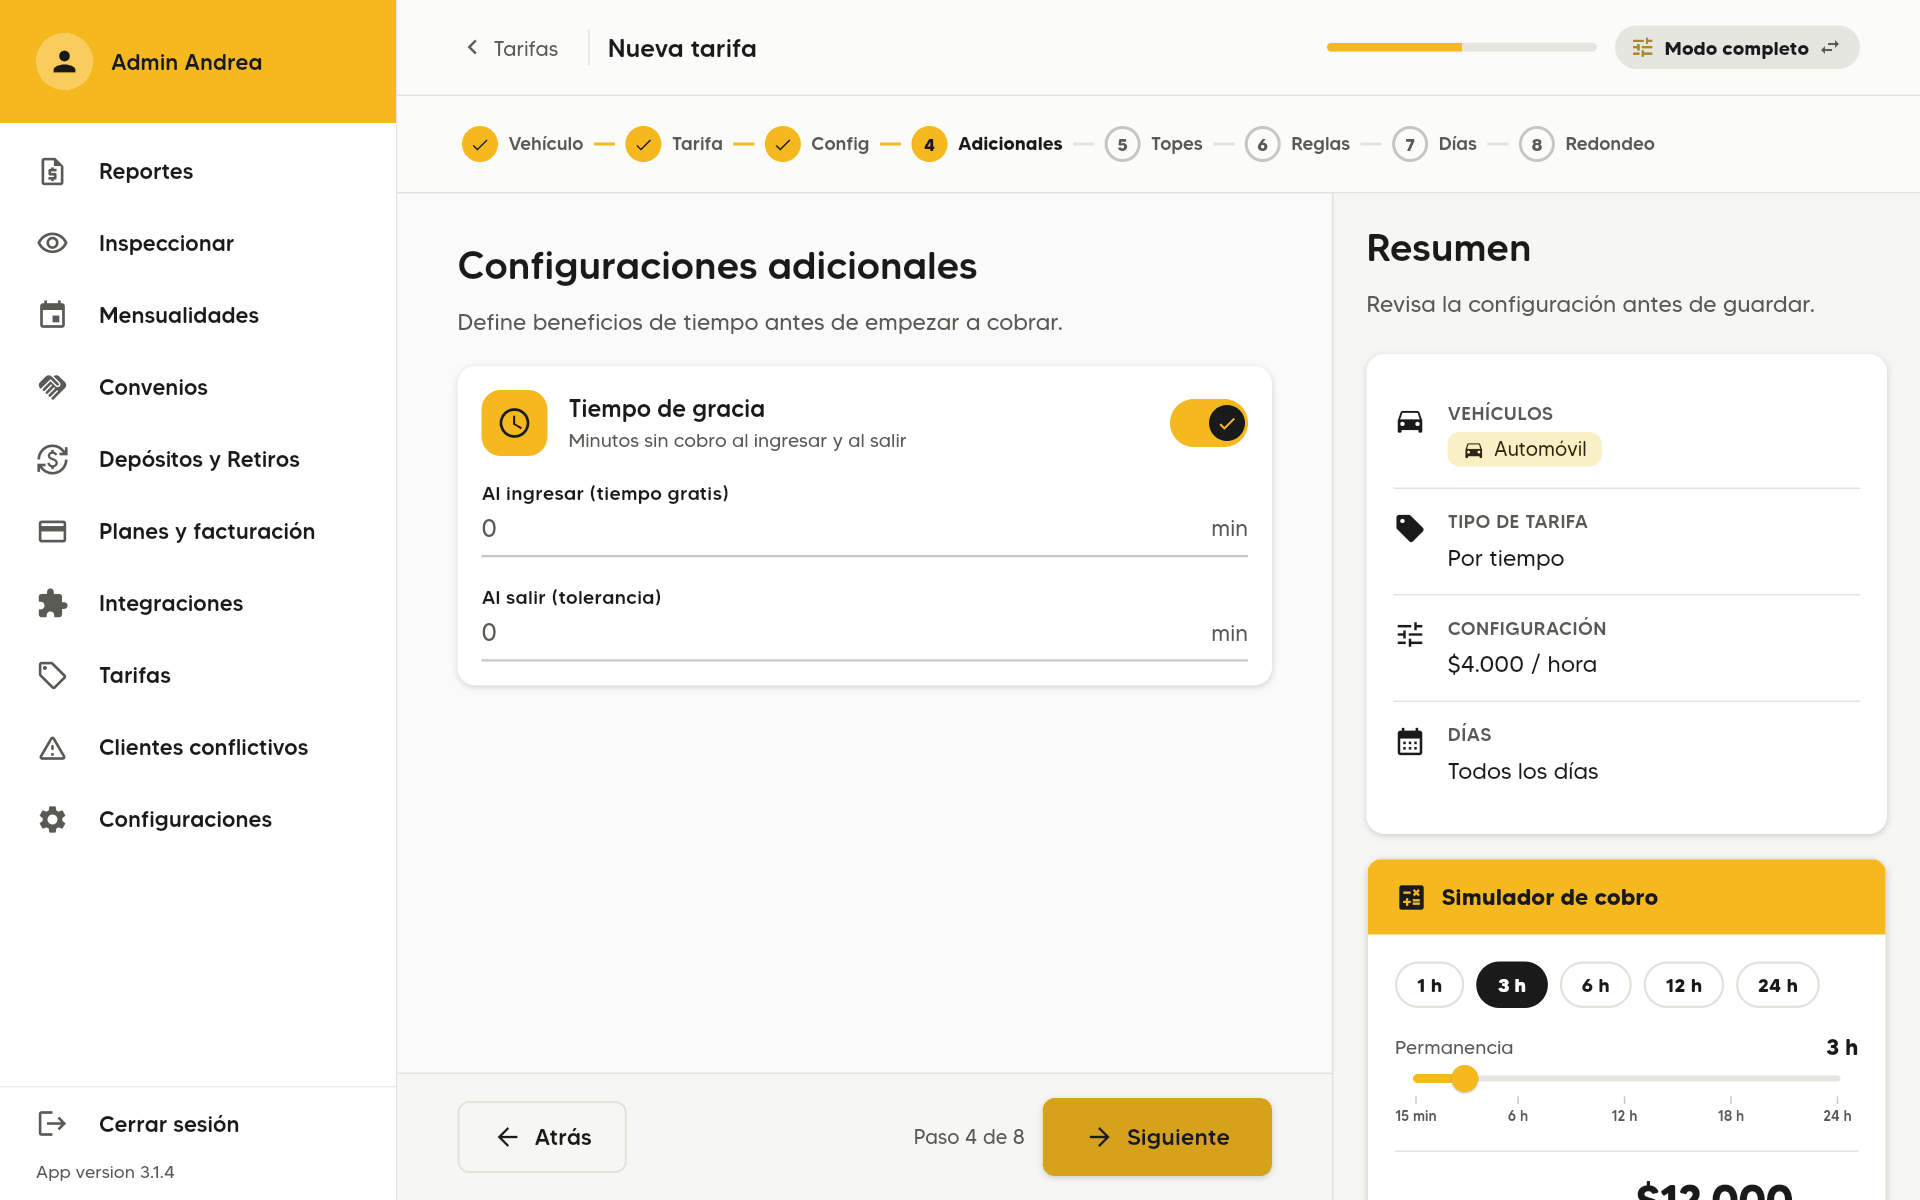Click the Al salir (tolerancia) field
1920x1200 pixels.
(x=864, y=632)
